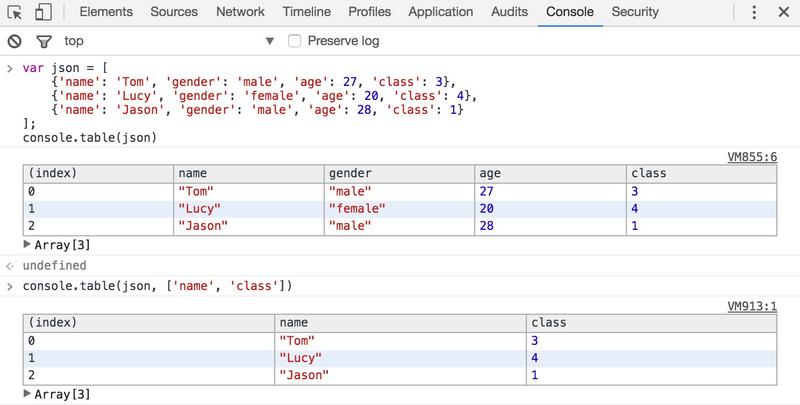Open the VM913:1 source link
800x405 pixels.
point(752,306)
